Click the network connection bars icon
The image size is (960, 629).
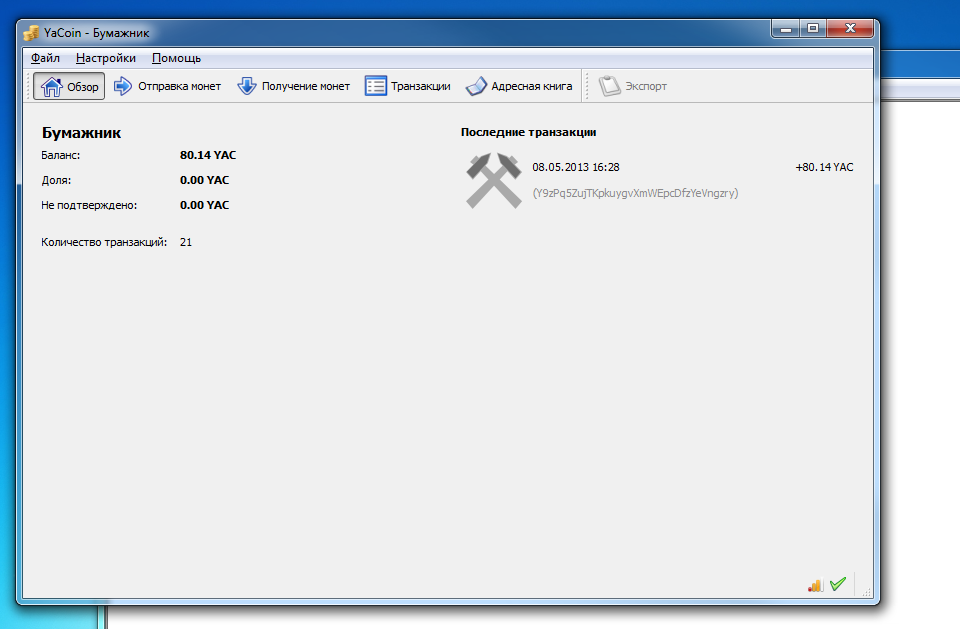pos(815,585)
